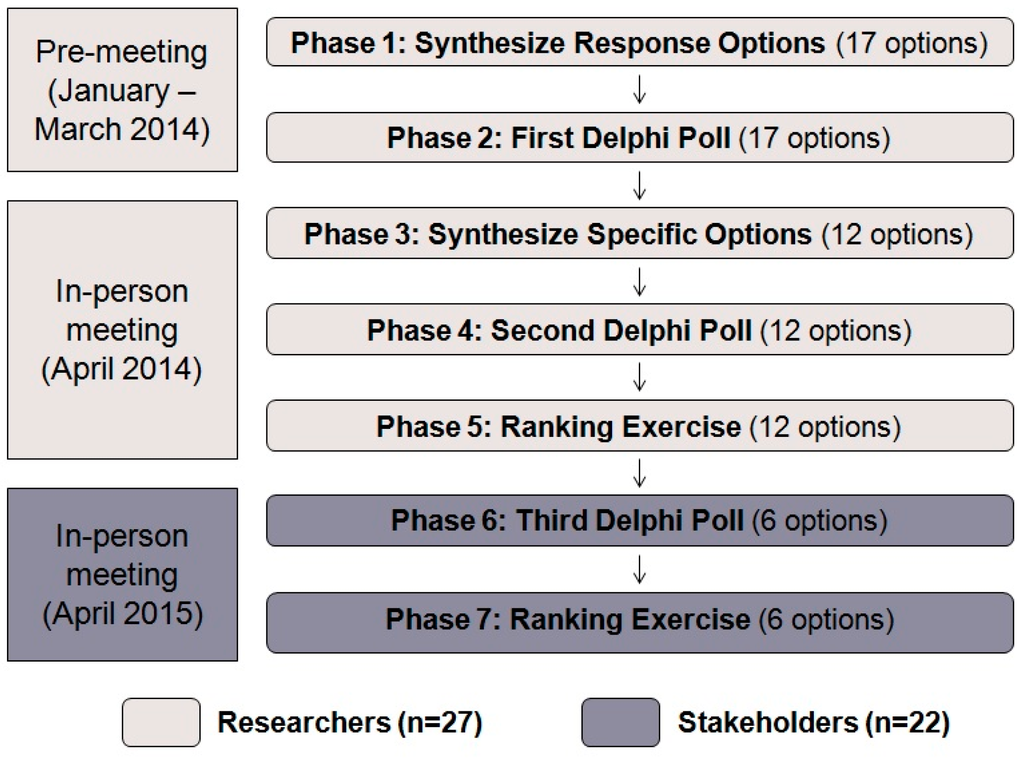Click the arrow between Phase 1 and Phase 2
1024x760 pixels.
[x=640, y=91]
